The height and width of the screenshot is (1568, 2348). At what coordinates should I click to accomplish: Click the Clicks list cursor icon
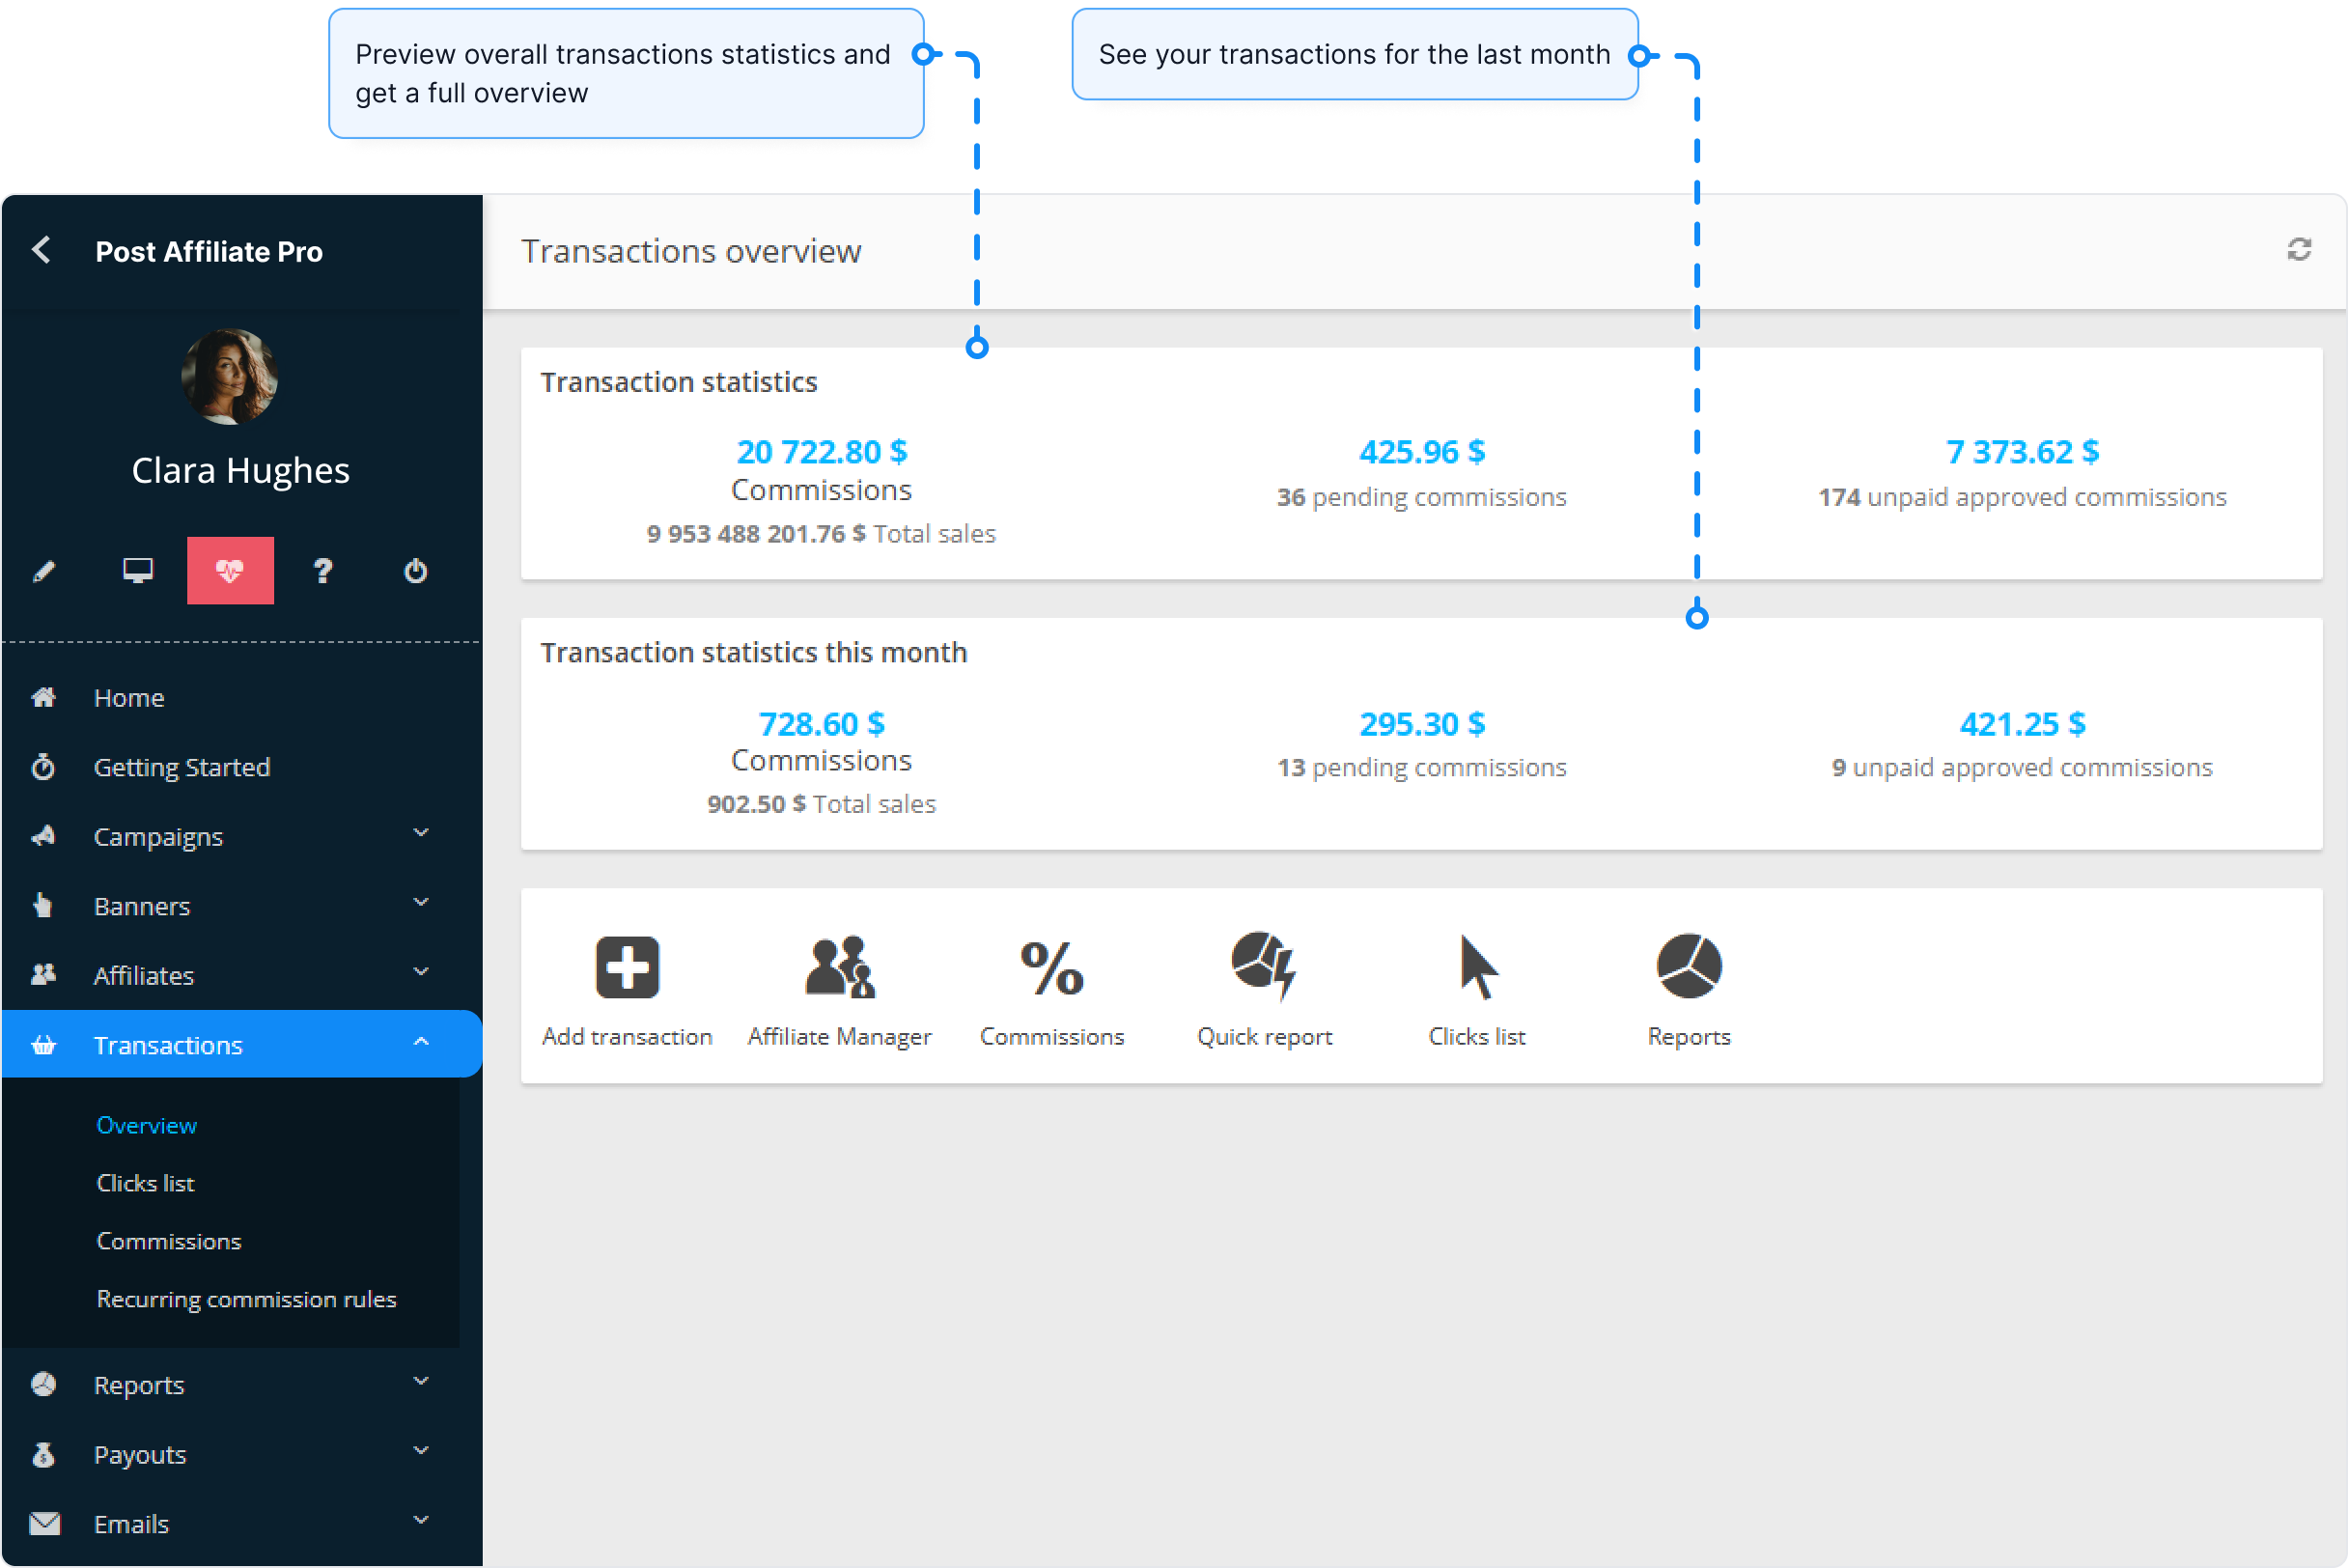1476,966
